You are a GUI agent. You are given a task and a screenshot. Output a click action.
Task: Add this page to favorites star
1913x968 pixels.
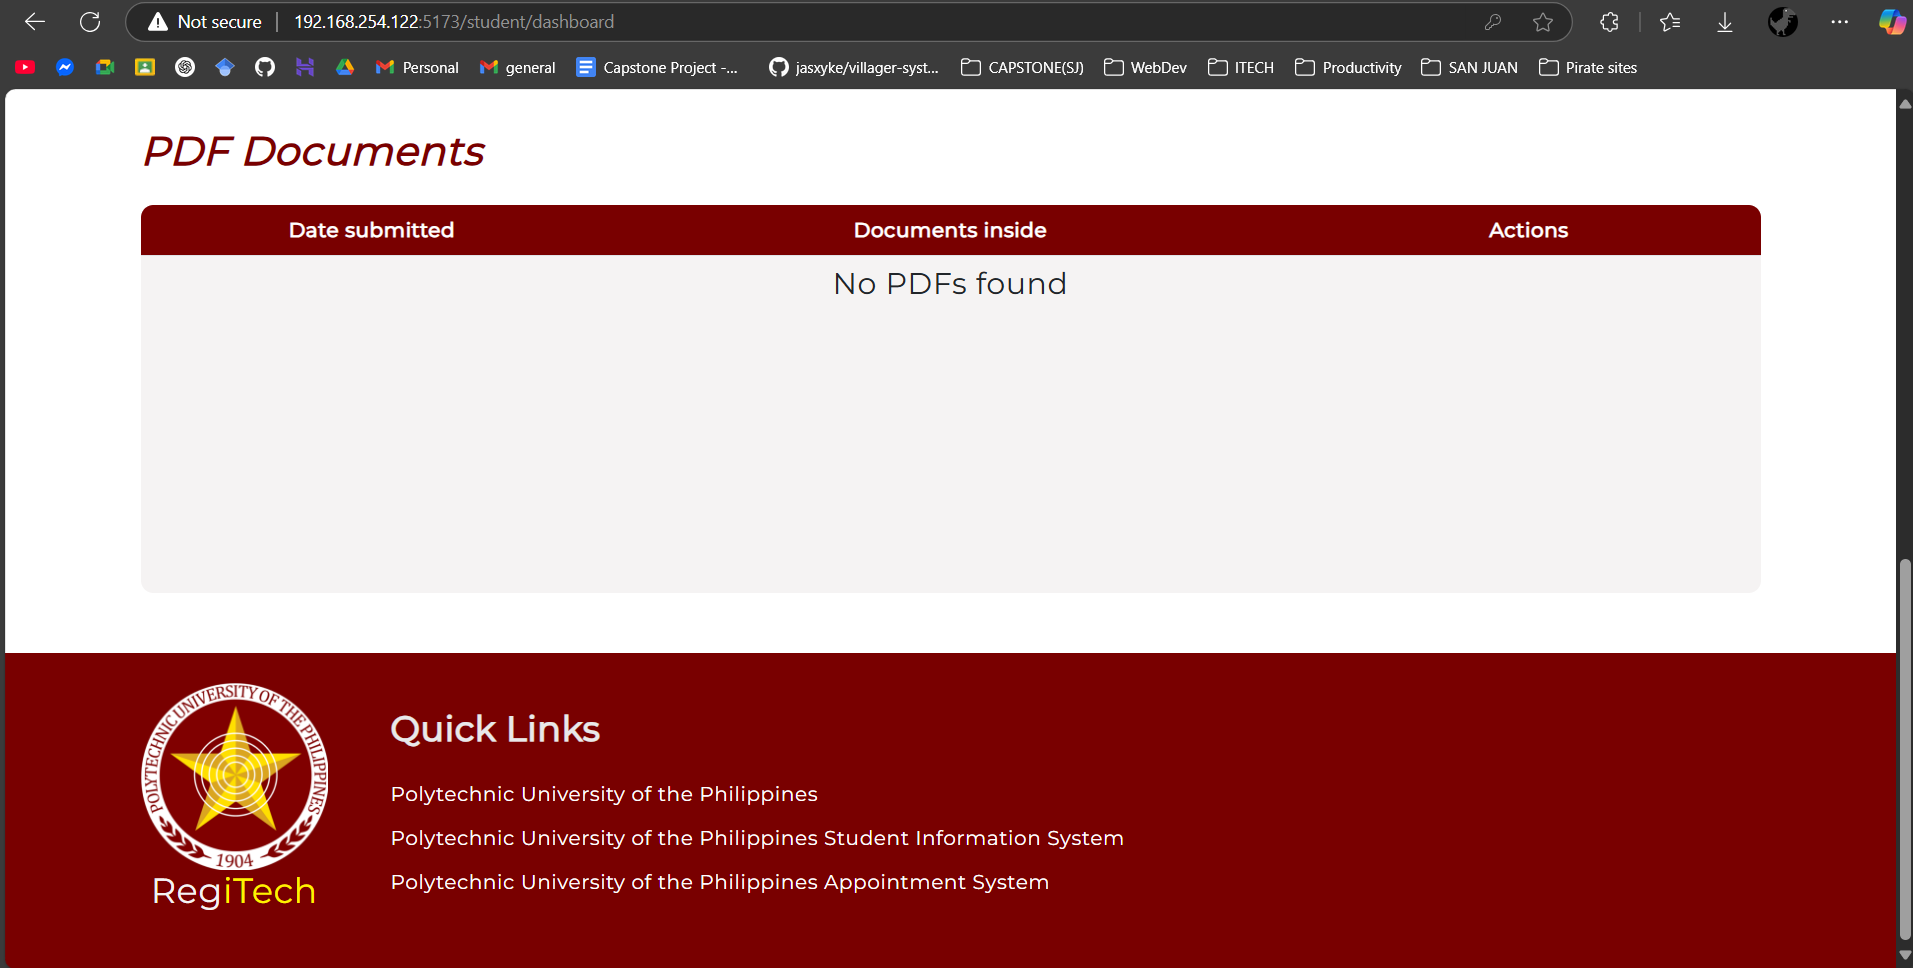[x=1543, y=22]
